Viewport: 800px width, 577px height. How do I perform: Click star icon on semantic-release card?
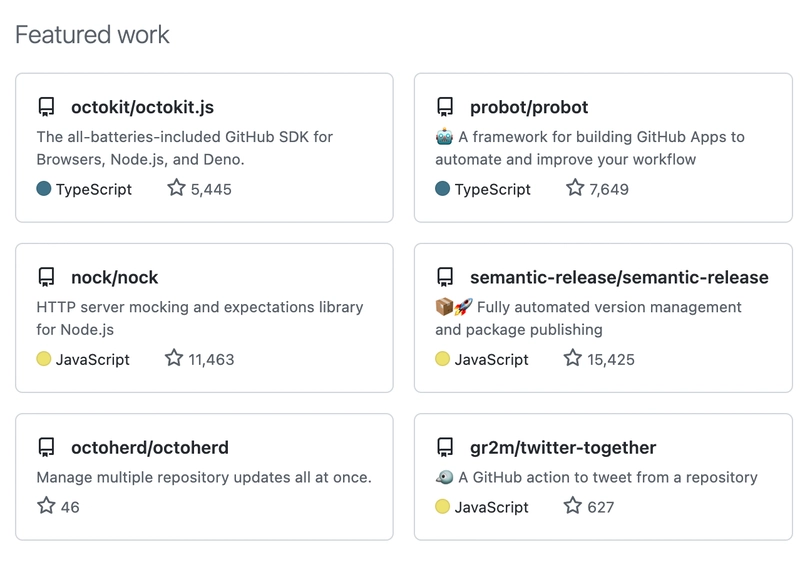pos(573,357)
